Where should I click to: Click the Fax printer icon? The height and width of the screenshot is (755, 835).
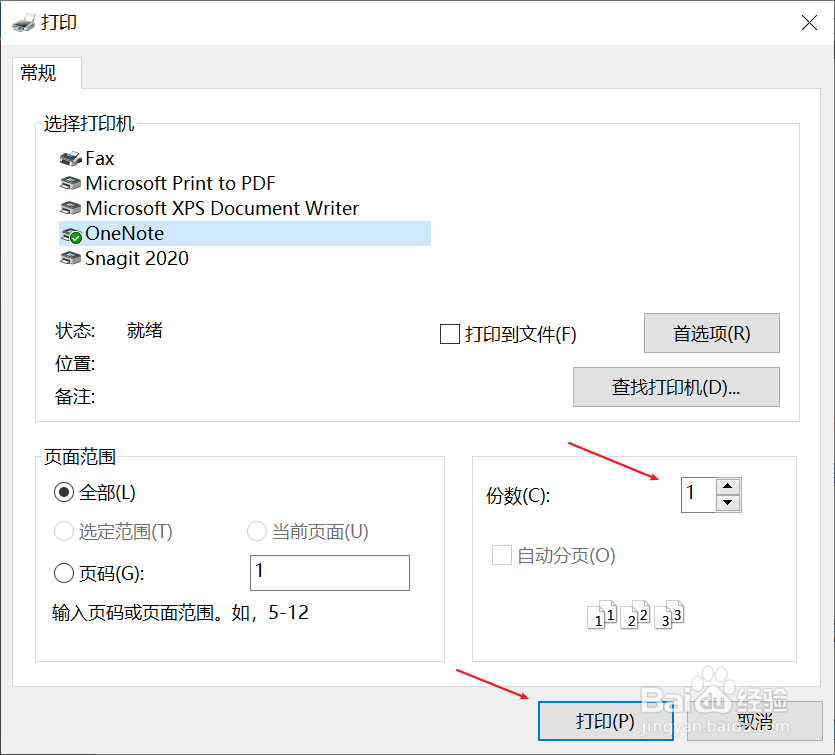tap(71, 158)
